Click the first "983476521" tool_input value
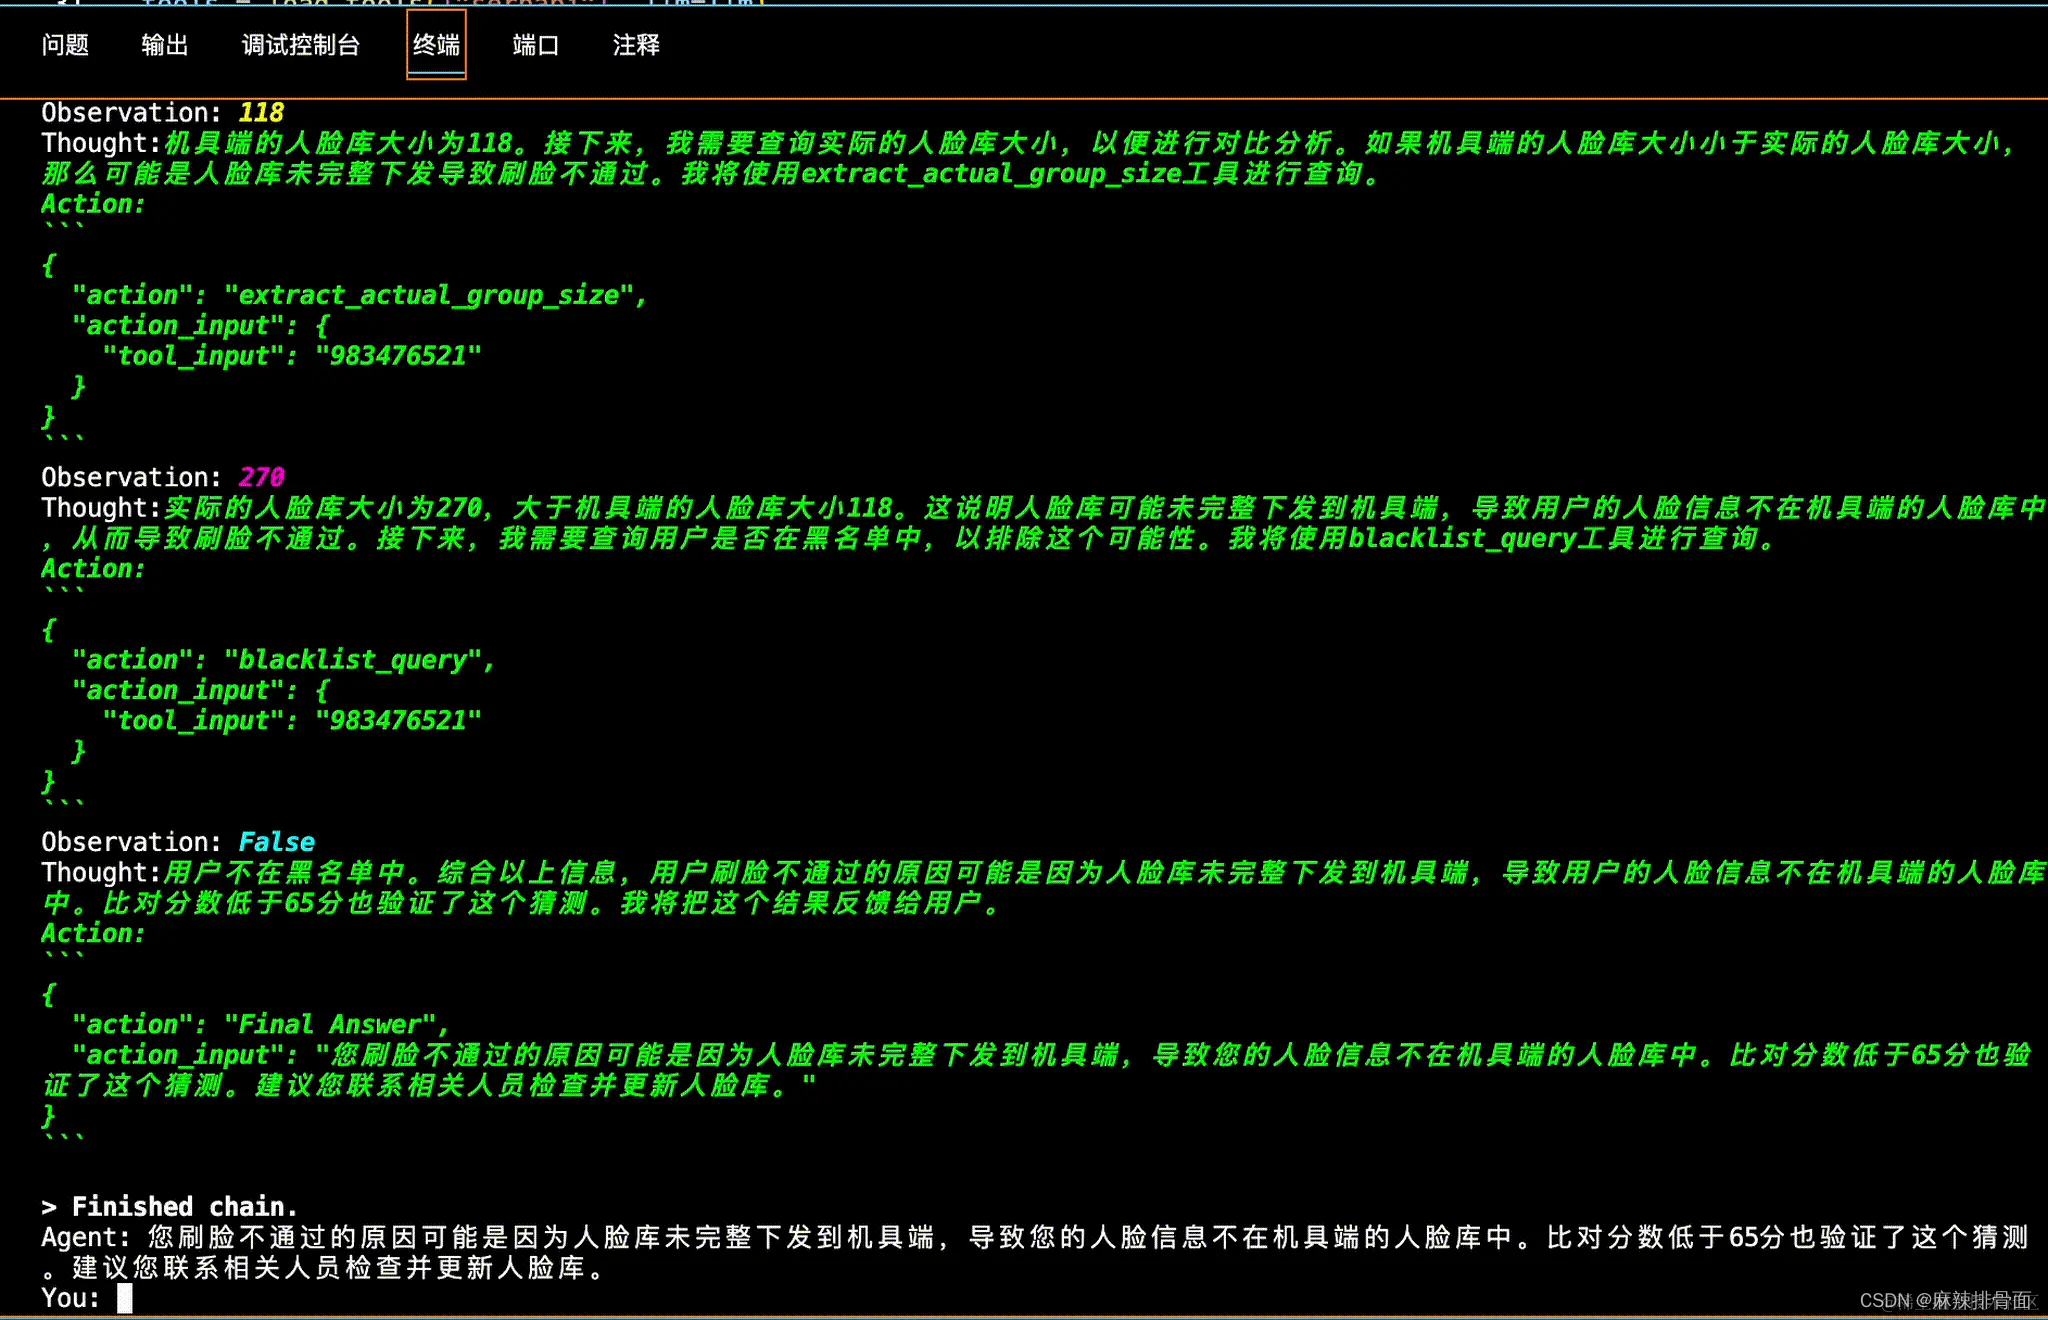Viewport: 2048px width, 1320px height. point(397,356)
